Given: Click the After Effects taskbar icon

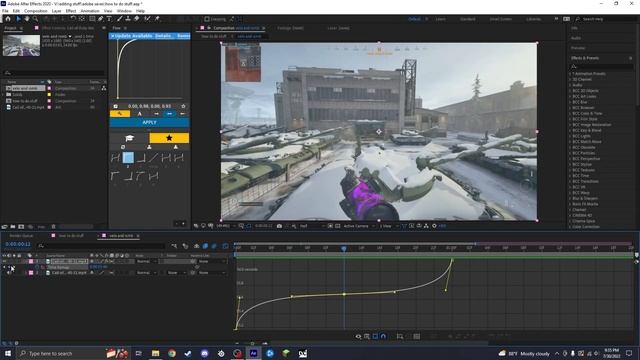Looking at the screenshot, I should pos(253,353).
